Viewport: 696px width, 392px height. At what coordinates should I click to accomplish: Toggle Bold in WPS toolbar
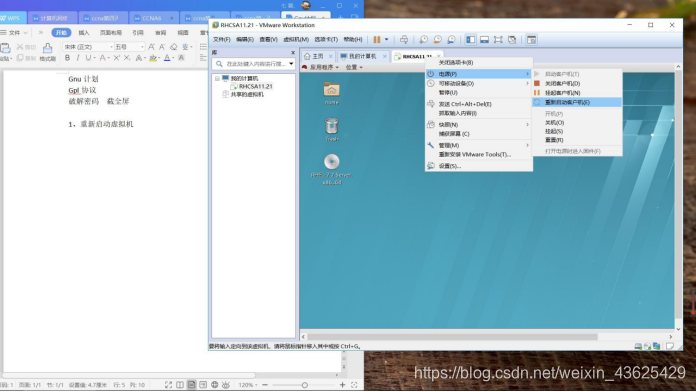coord(67,58)
